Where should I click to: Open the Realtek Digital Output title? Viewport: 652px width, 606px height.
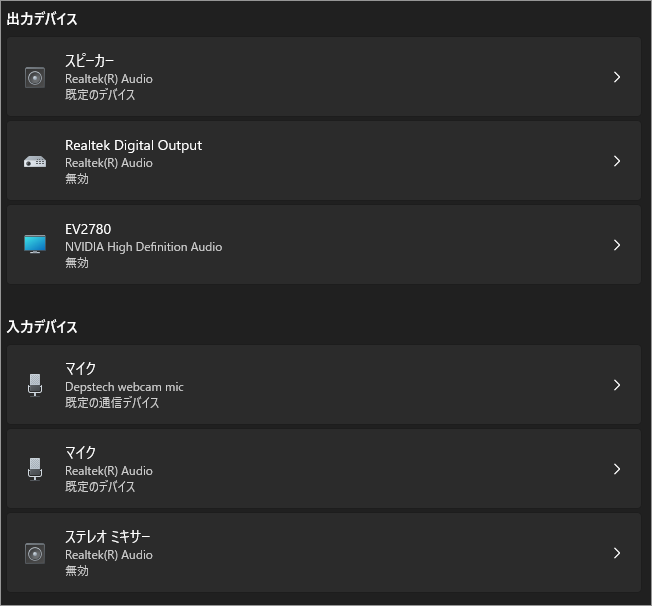[133, 145]
